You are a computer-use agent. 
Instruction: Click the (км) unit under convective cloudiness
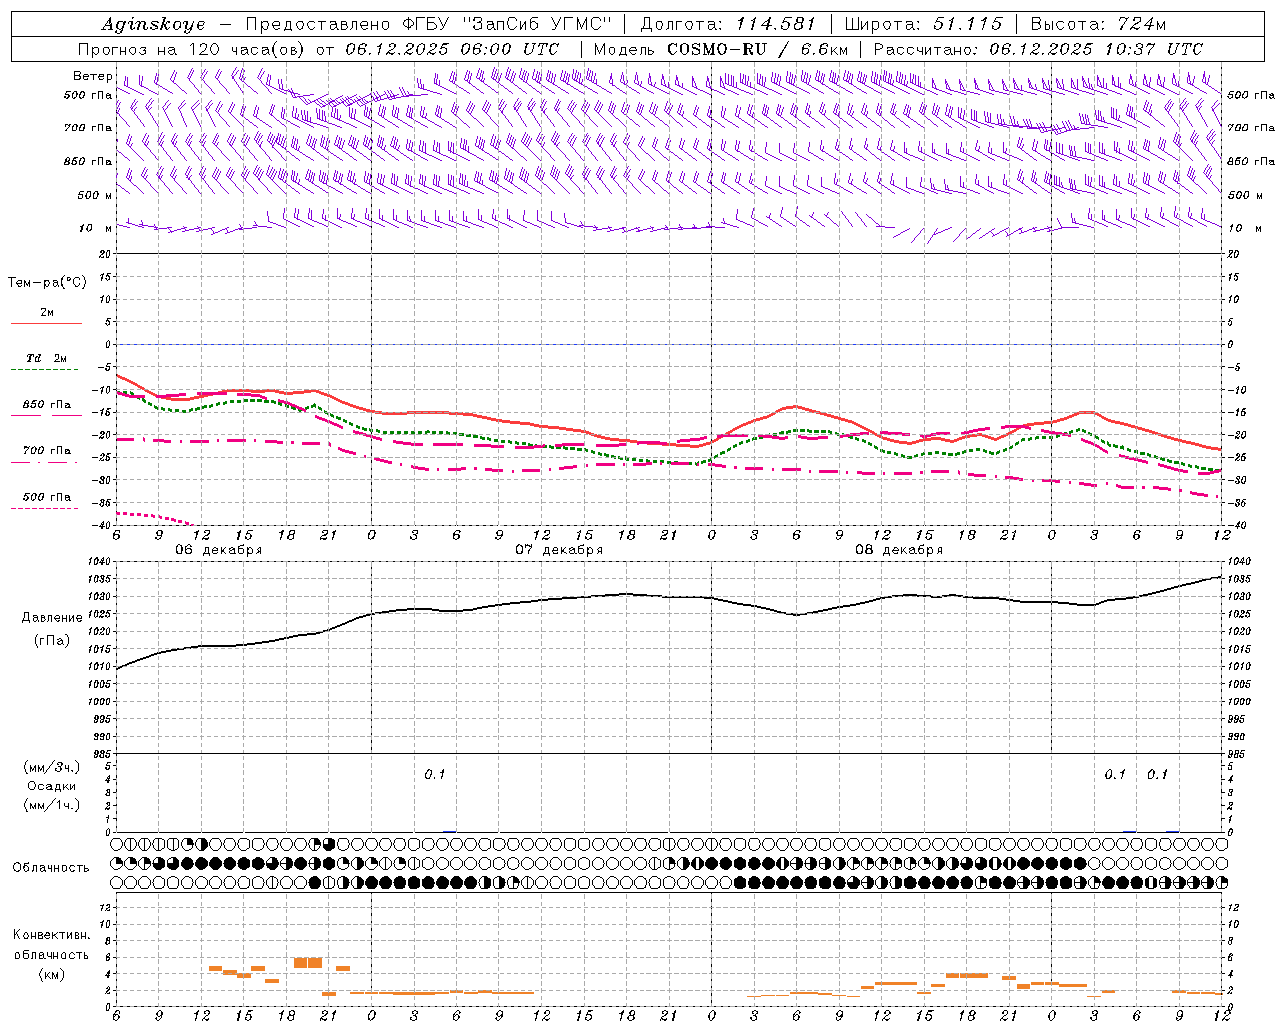coord(51,974)
